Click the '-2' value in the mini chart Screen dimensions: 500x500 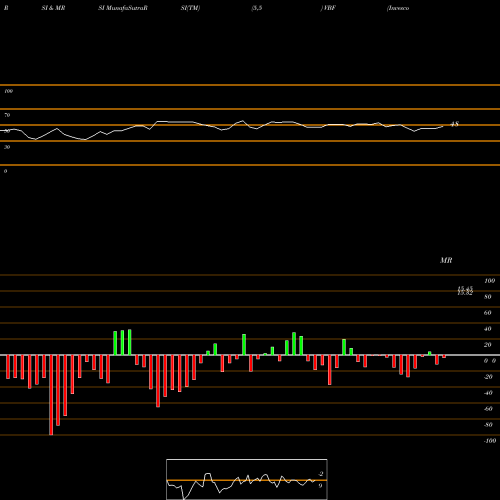click(x=321, y=474)
